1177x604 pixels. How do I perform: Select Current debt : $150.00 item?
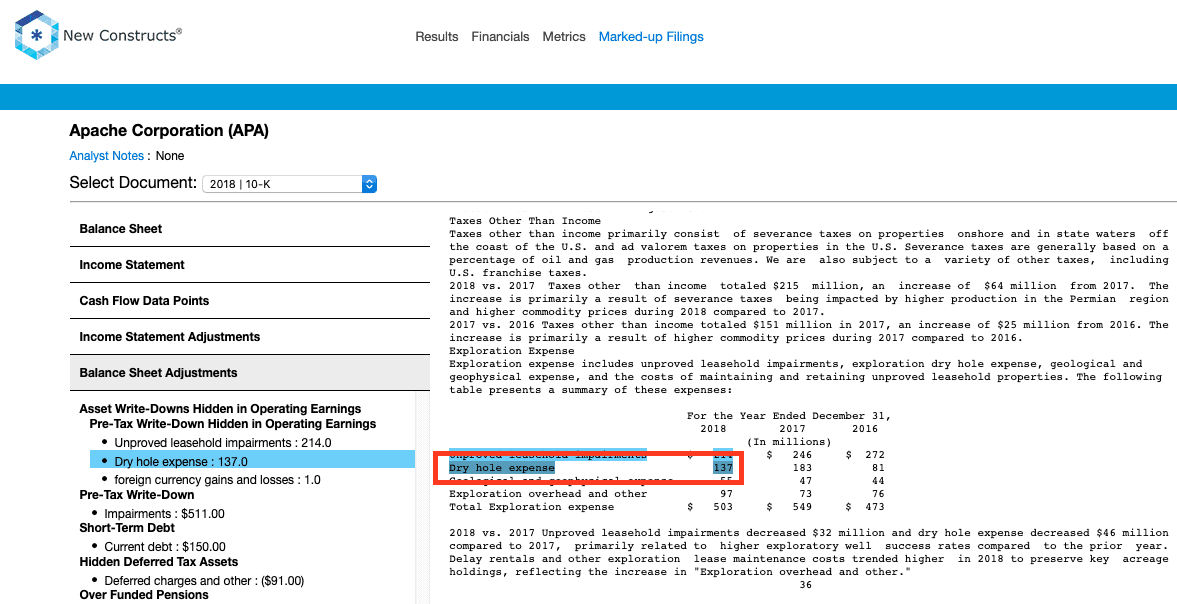[165, 547]
